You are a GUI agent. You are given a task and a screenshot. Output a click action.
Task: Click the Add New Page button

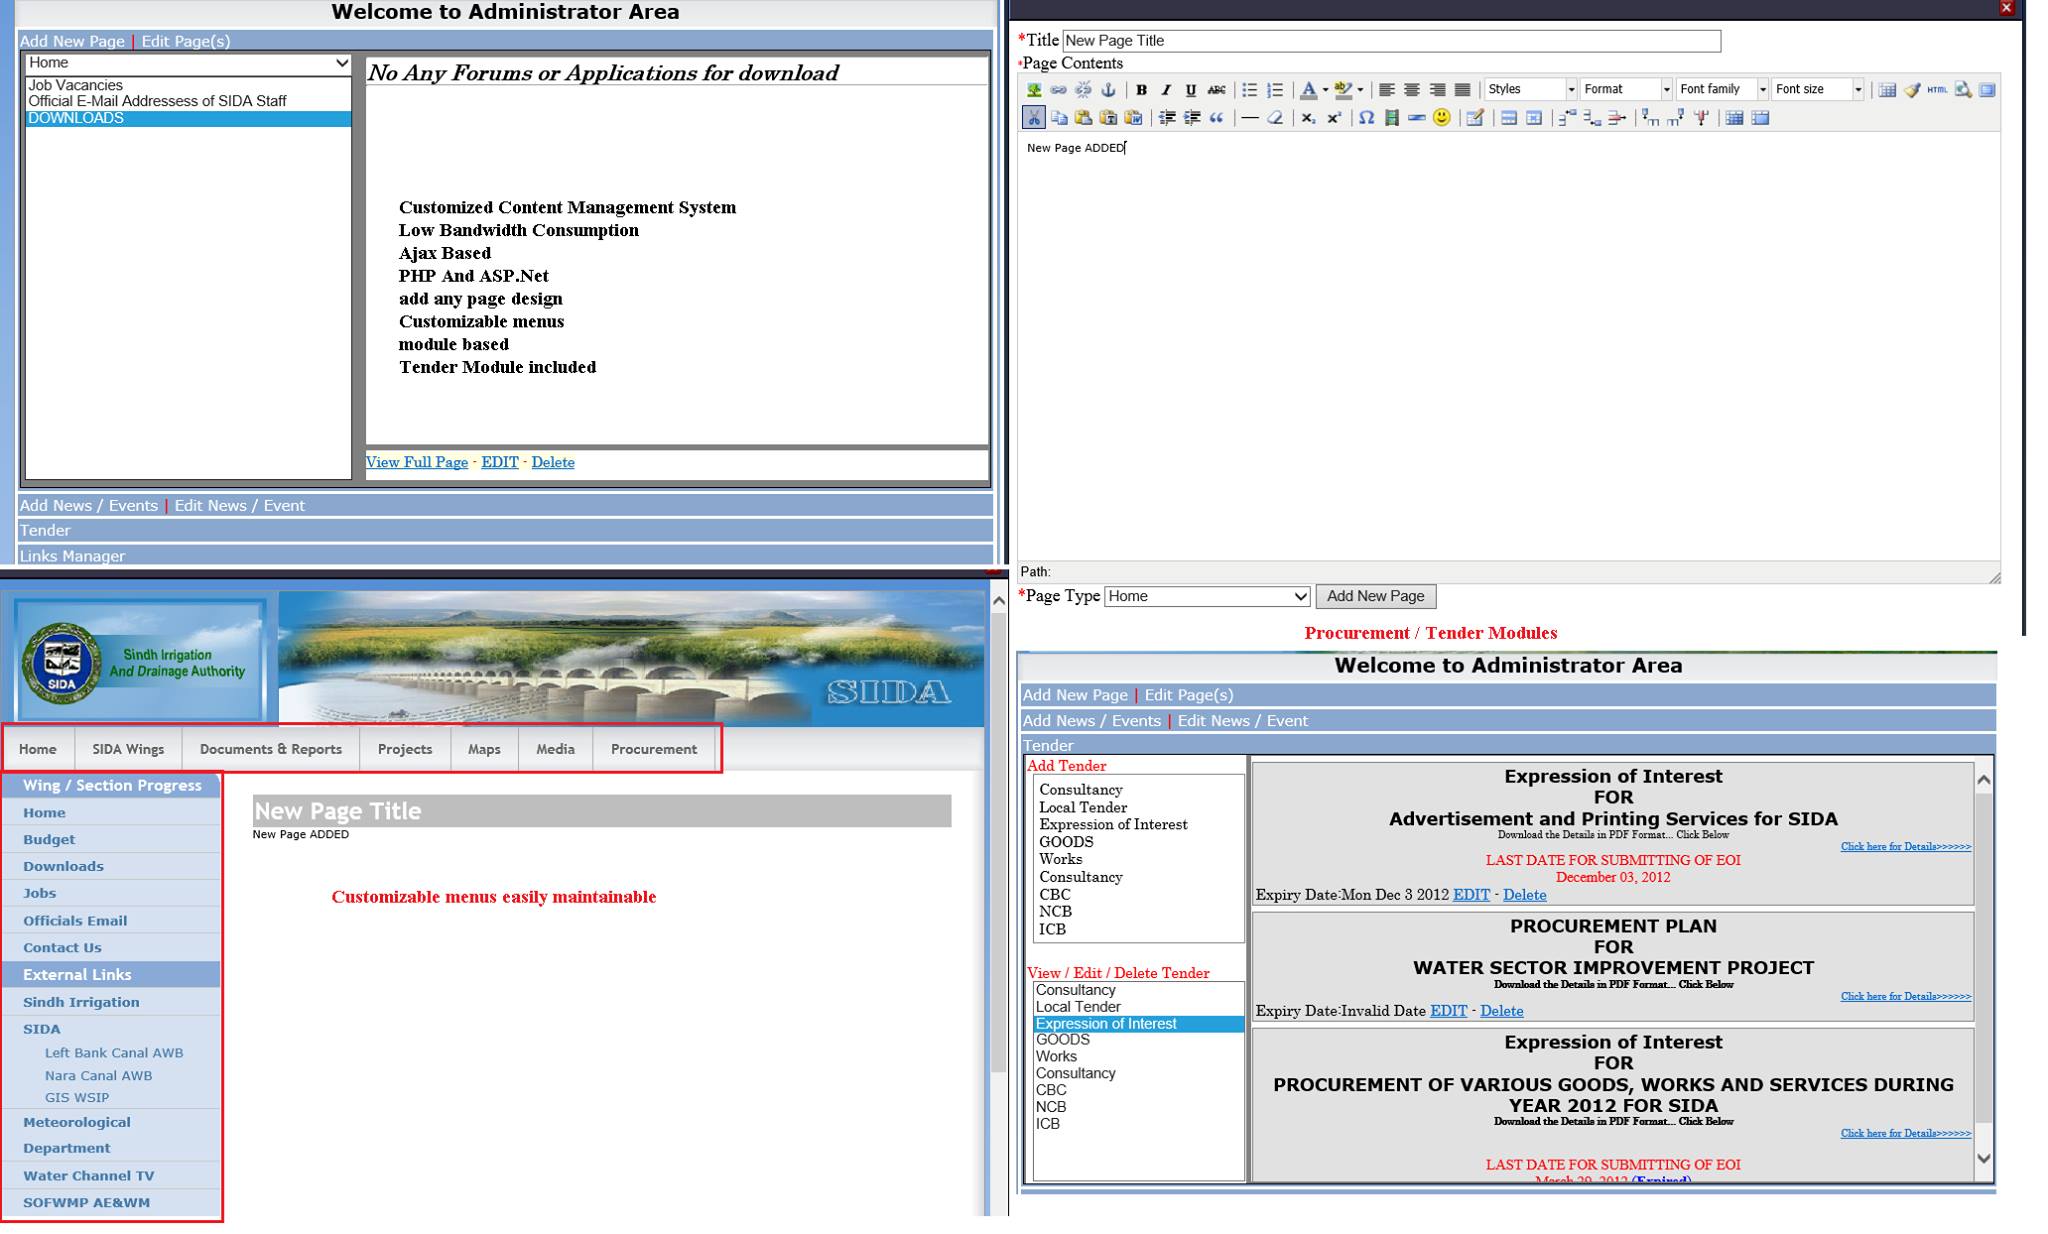(x=1375, y=596)
